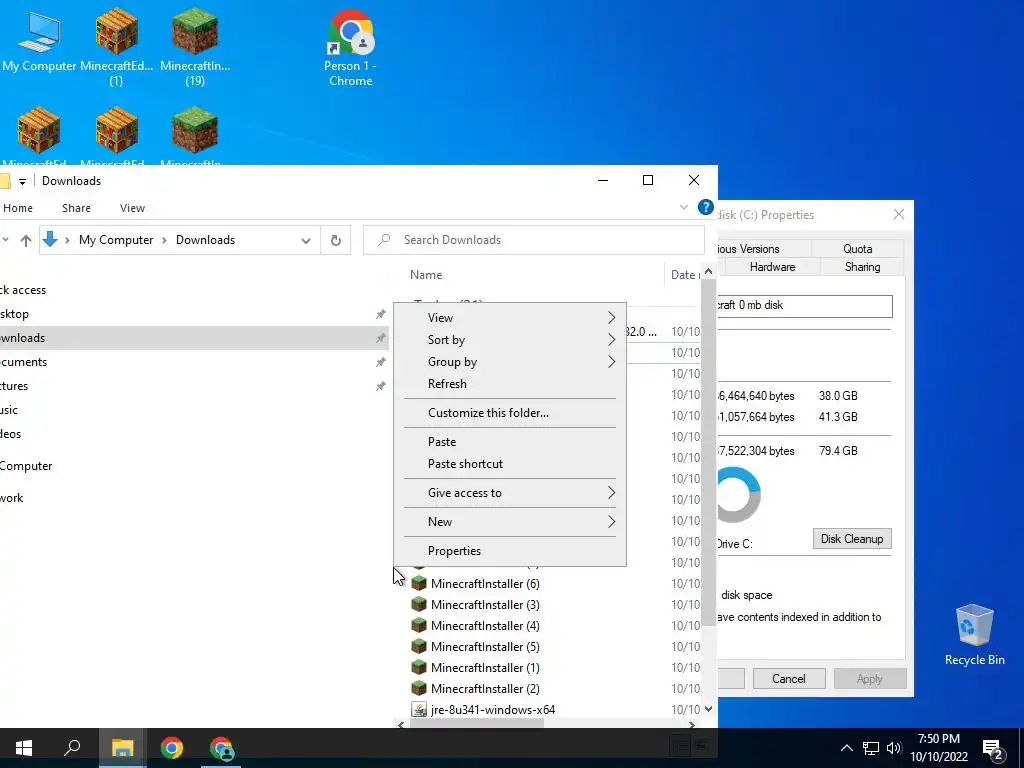Click Apply in Properties dialog
The width and height of the screenshot is (1024, 768).
(869, 679)
